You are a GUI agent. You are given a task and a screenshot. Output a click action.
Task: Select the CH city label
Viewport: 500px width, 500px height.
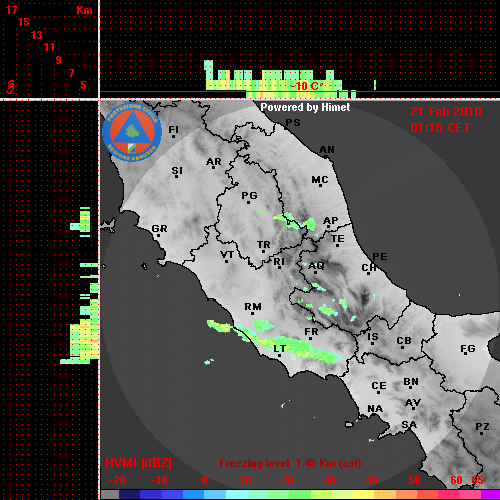pos(369,267)
